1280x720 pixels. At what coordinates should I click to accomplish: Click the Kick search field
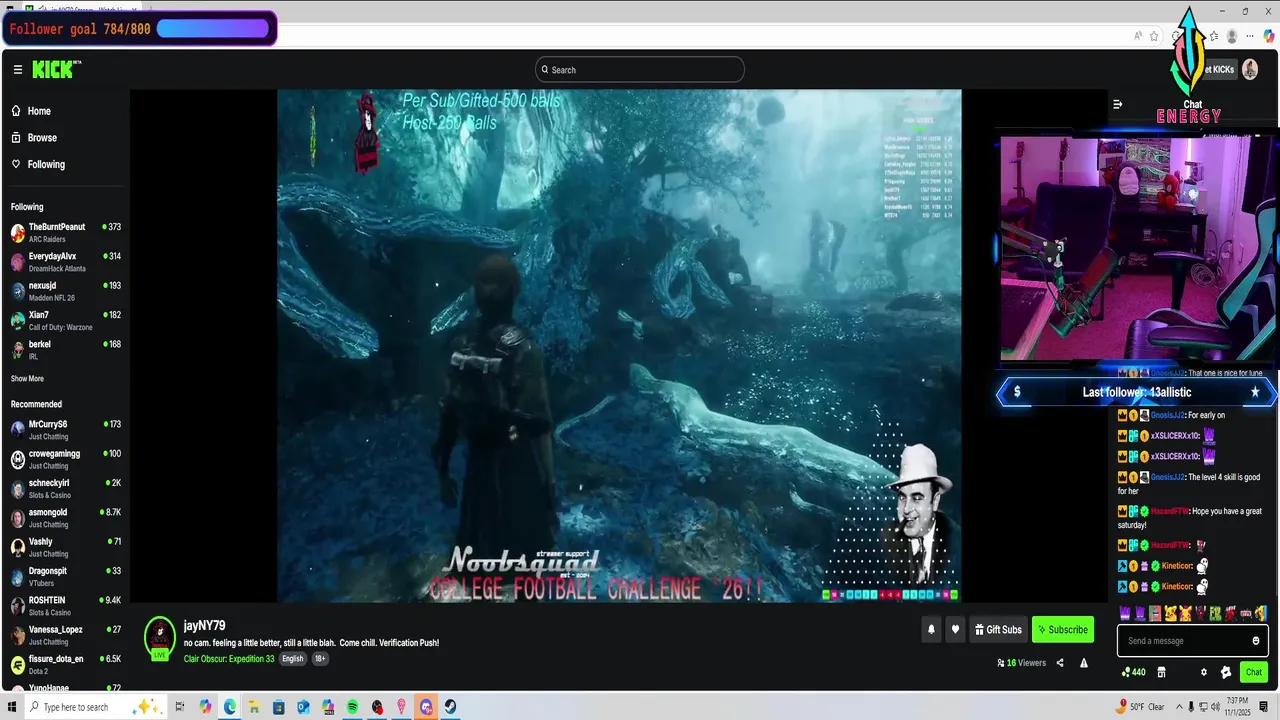pos(640,69)
